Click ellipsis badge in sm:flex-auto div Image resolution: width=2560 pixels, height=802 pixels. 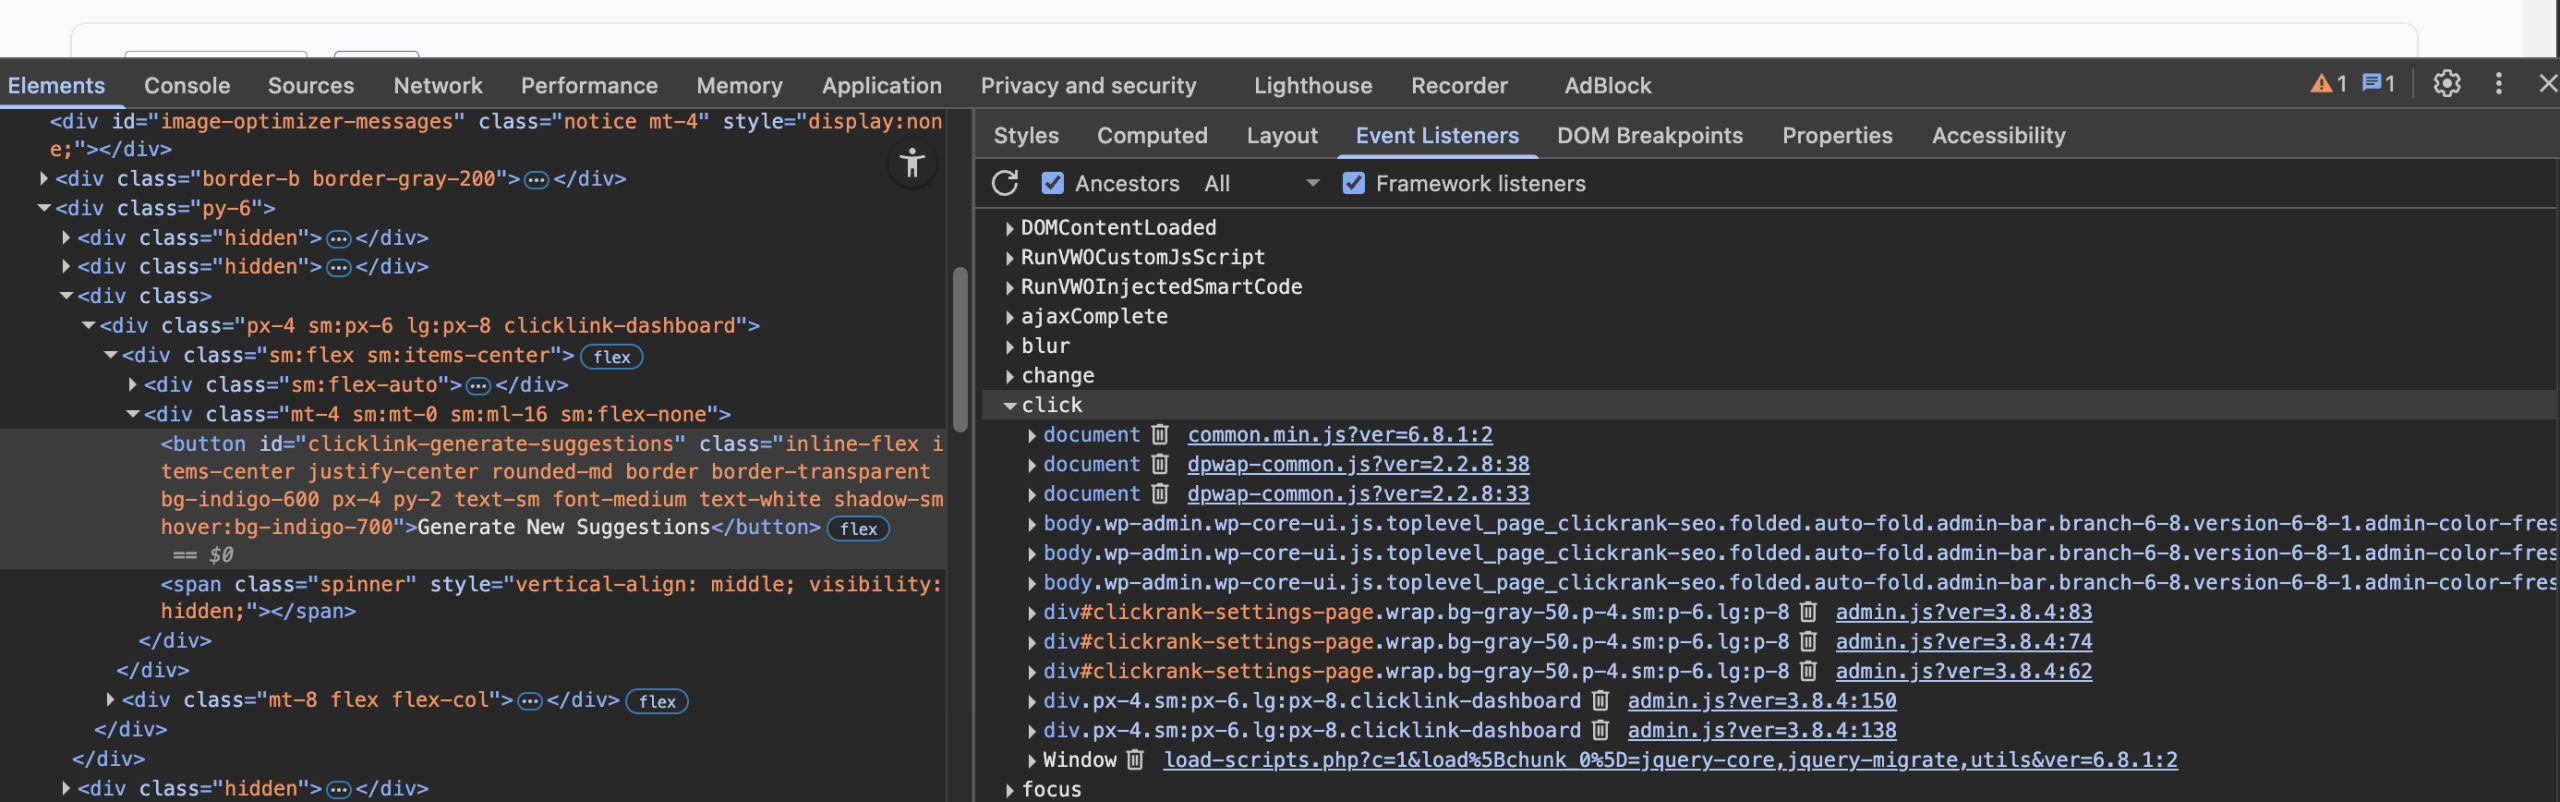[x=479, y=386]
